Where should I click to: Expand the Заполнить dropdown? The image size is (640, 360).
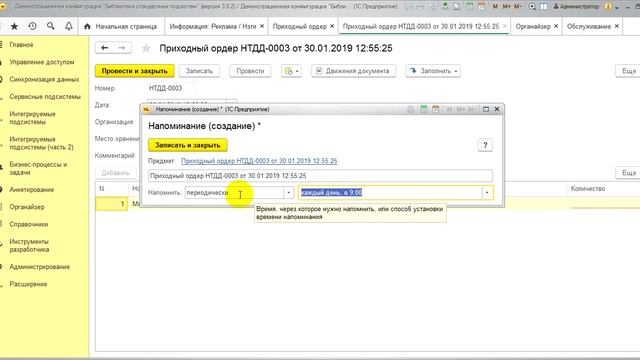click(433, 71)
